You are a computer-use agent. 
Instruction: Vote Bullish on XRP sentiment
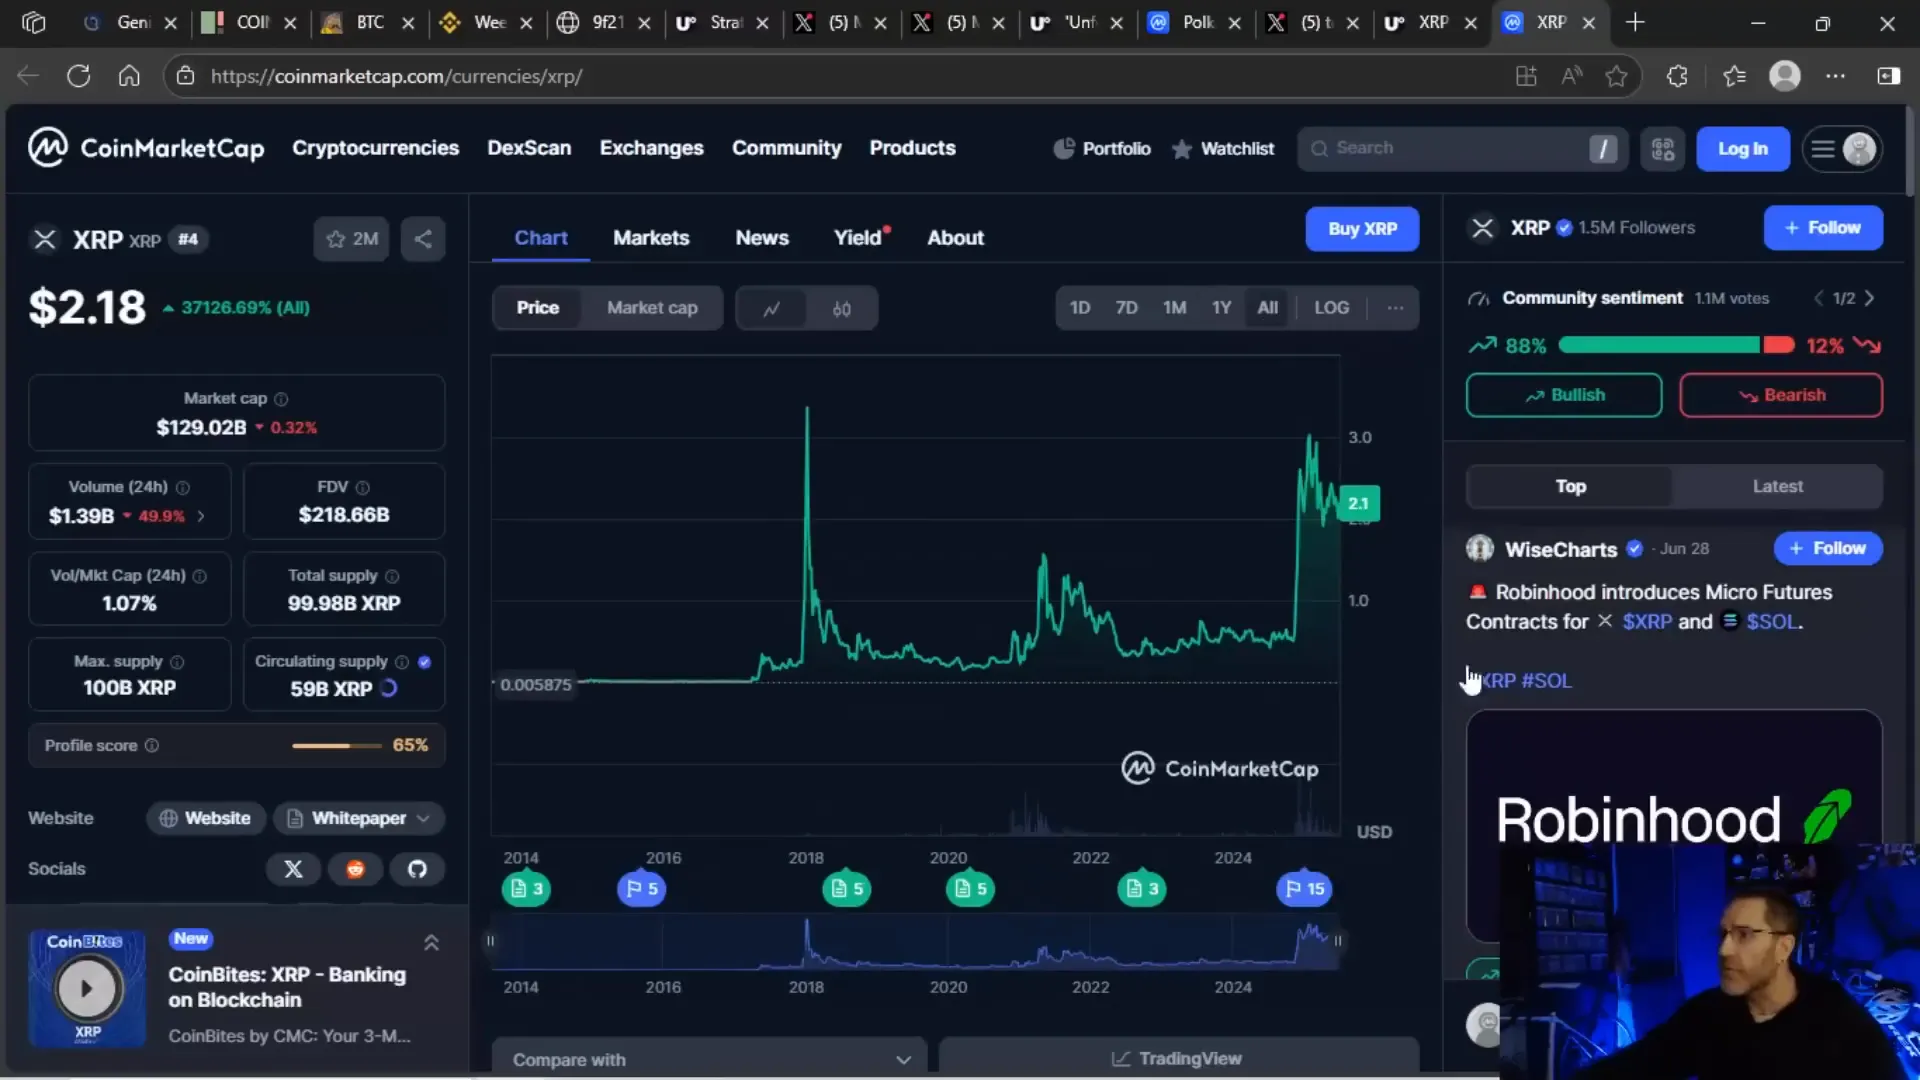point(1564,395)
